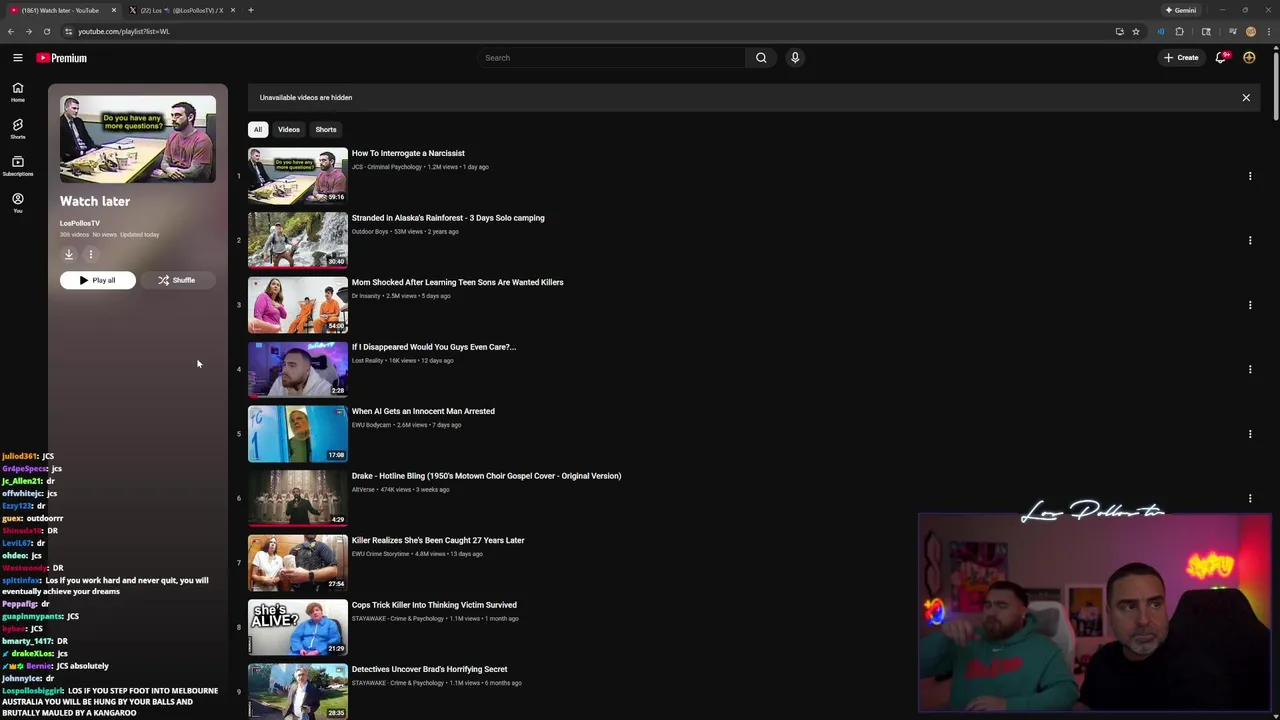1280x720 pixels.
Task: Open playlist more-options menu under Watch later
Action: 90,254
